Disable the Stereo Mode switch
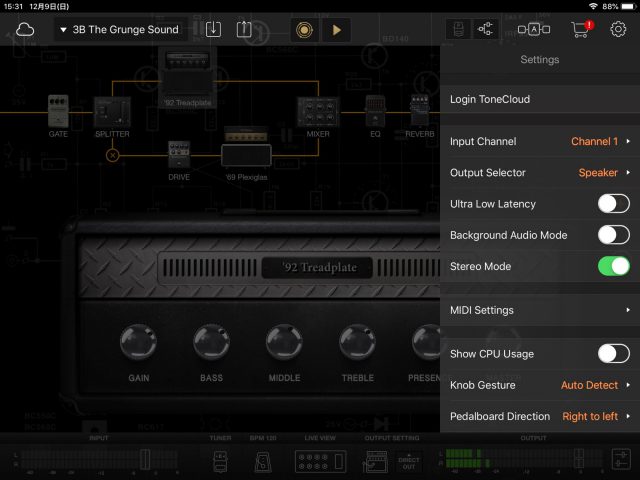Screen dimensions: 640x480 click(613, 266)
